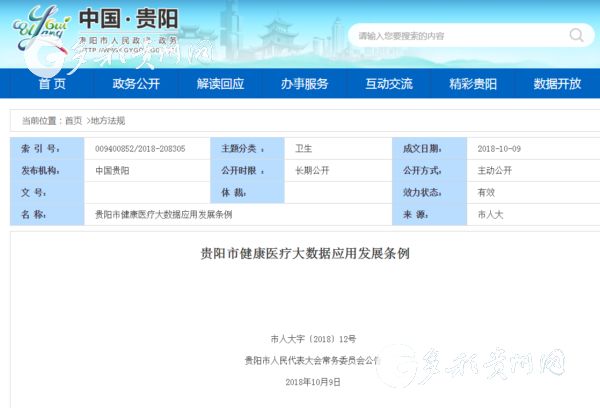This screenshot has height=408, width=600.
Task: Click the 体裁 label cell
Action: click(x=248, y=192)
